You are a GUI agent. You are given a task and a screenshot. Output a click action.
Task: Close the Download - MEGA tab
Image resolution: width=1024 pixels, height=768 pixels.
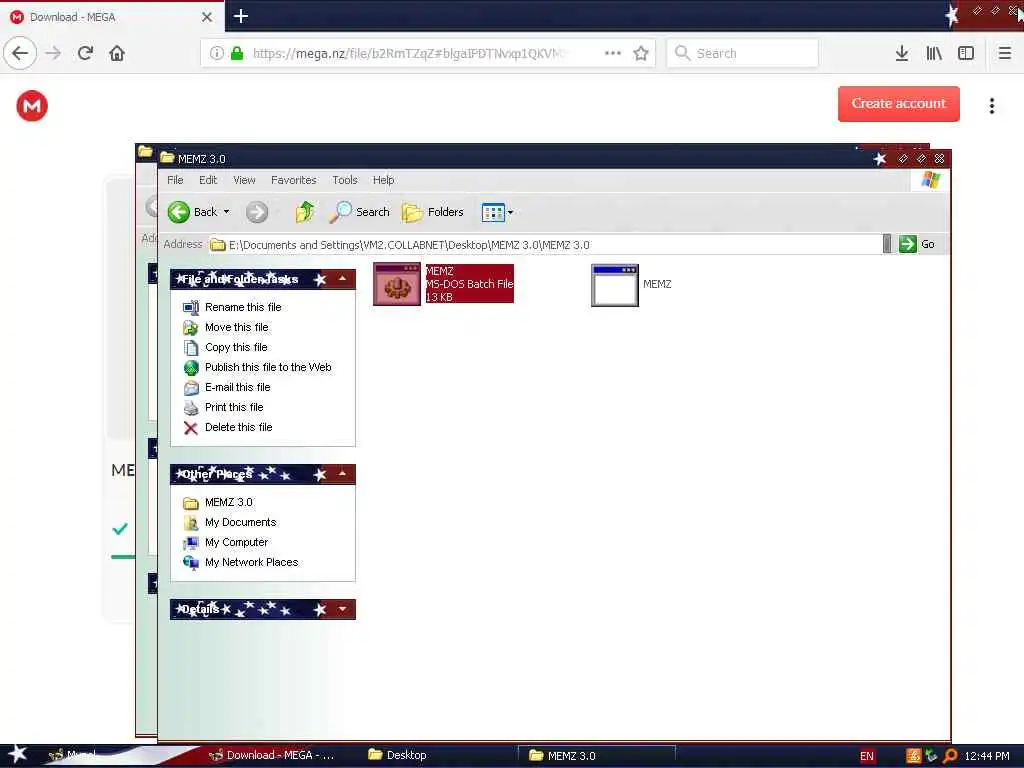tap(206, 17)
